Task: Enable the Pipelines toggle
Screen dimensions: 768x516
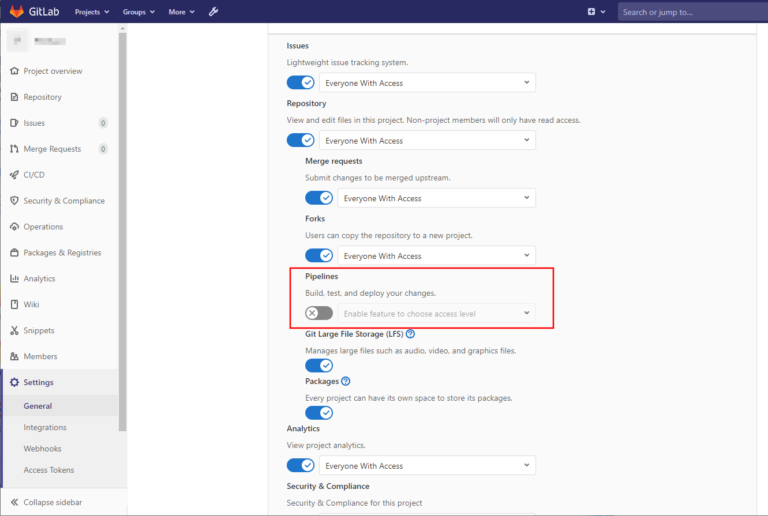Action: pos(319,313)
